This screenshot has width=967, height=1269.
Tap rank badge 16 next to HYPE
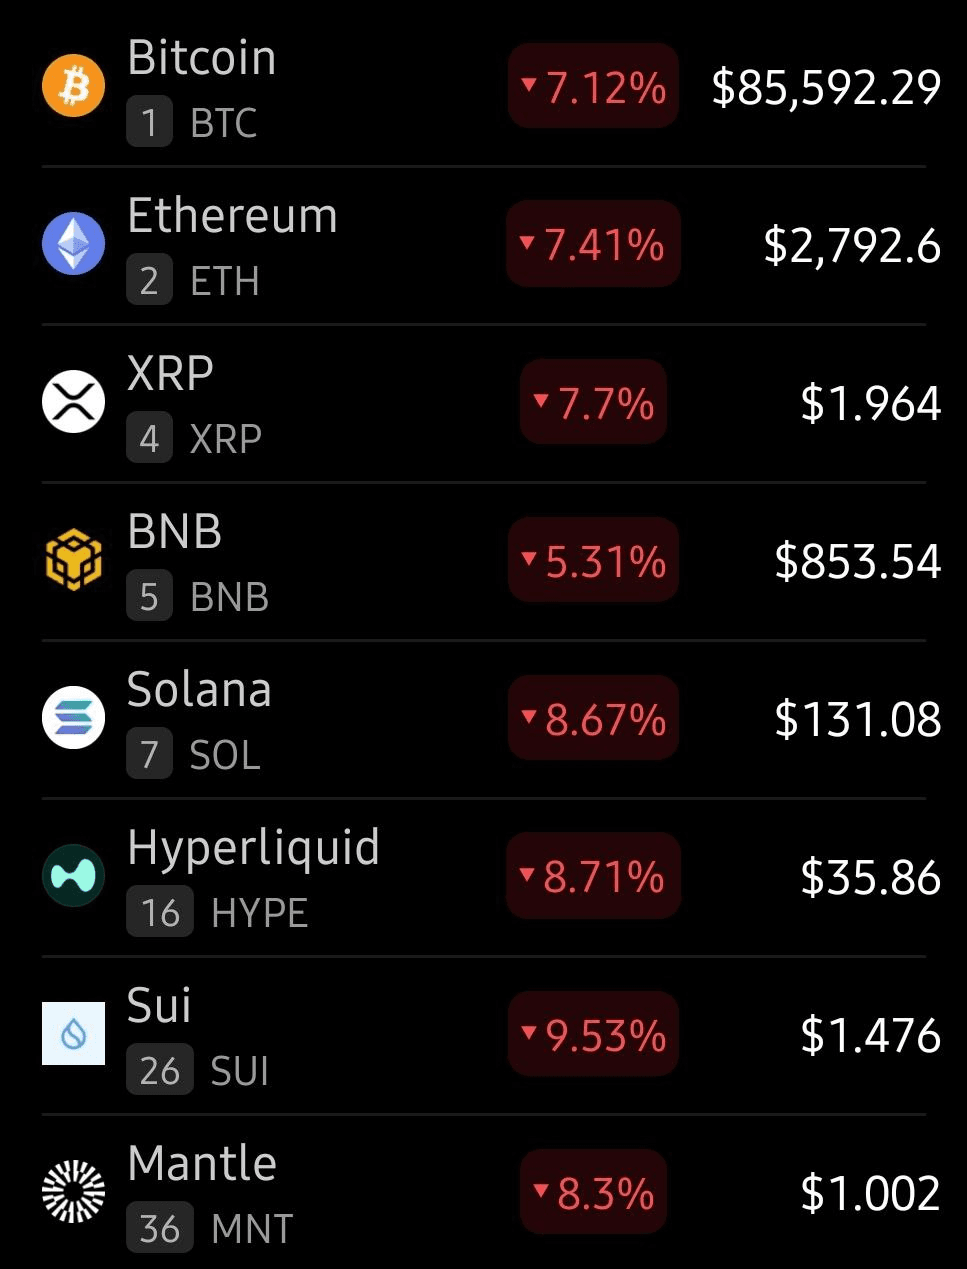pos(160,913)
